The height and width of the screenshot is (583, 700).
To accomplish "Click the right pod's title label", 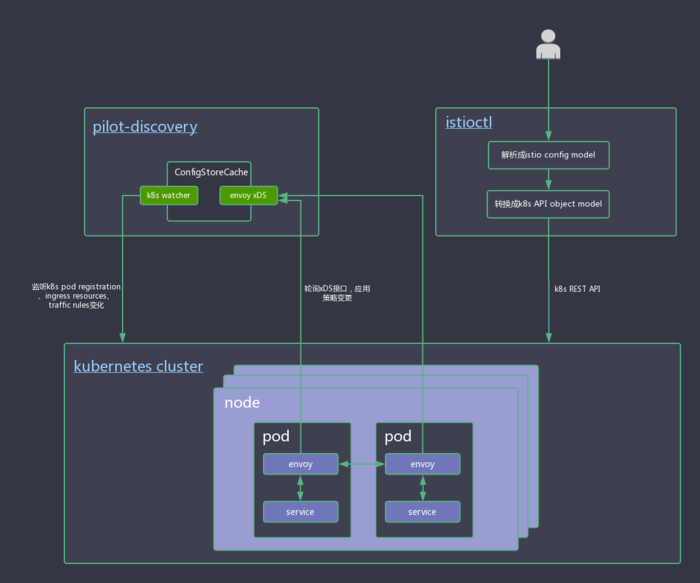I will (x=398, y=437).
